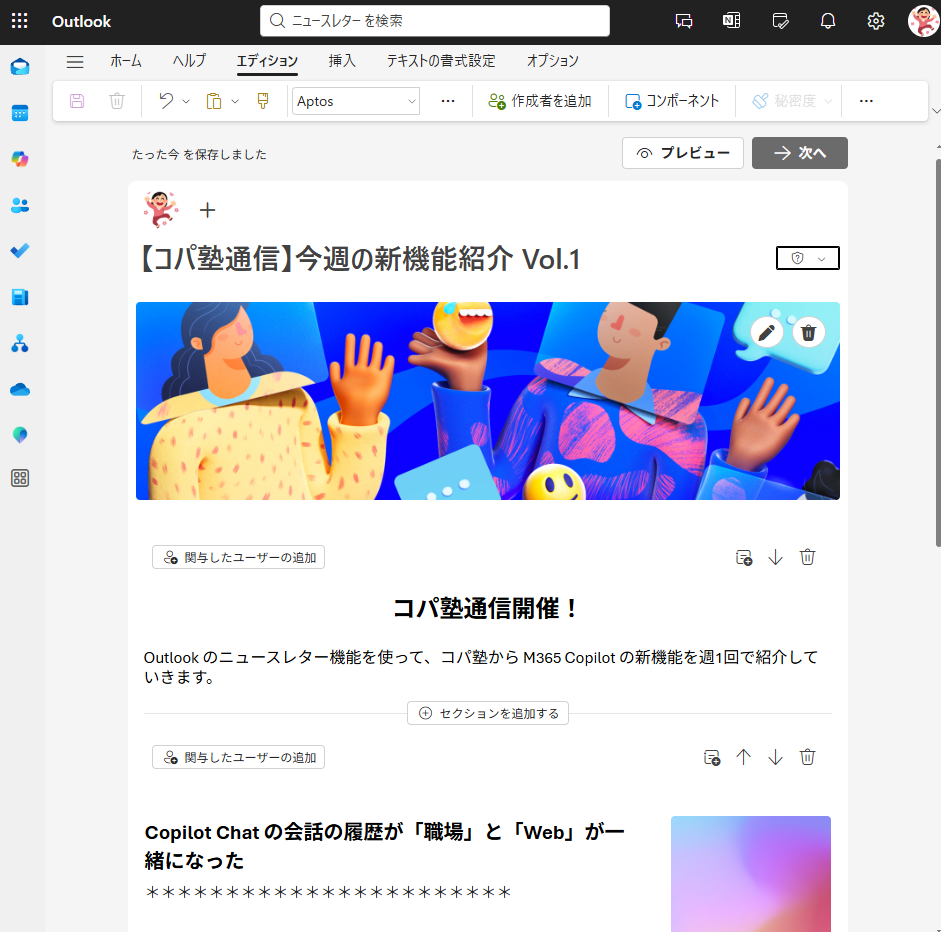941x932 pixels.
Task: Open OneDrive from the left sidebar
Action: click(20, 389)
